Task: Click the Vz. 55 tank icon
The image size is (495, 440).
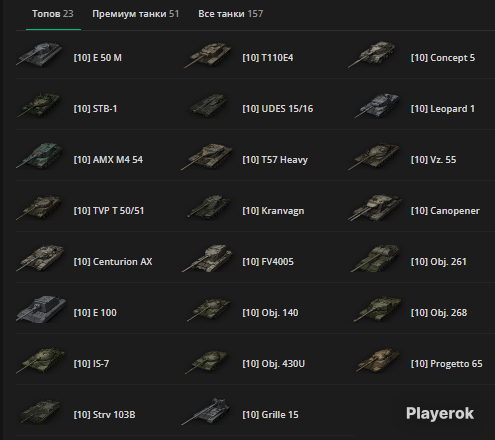Action: 374,156
